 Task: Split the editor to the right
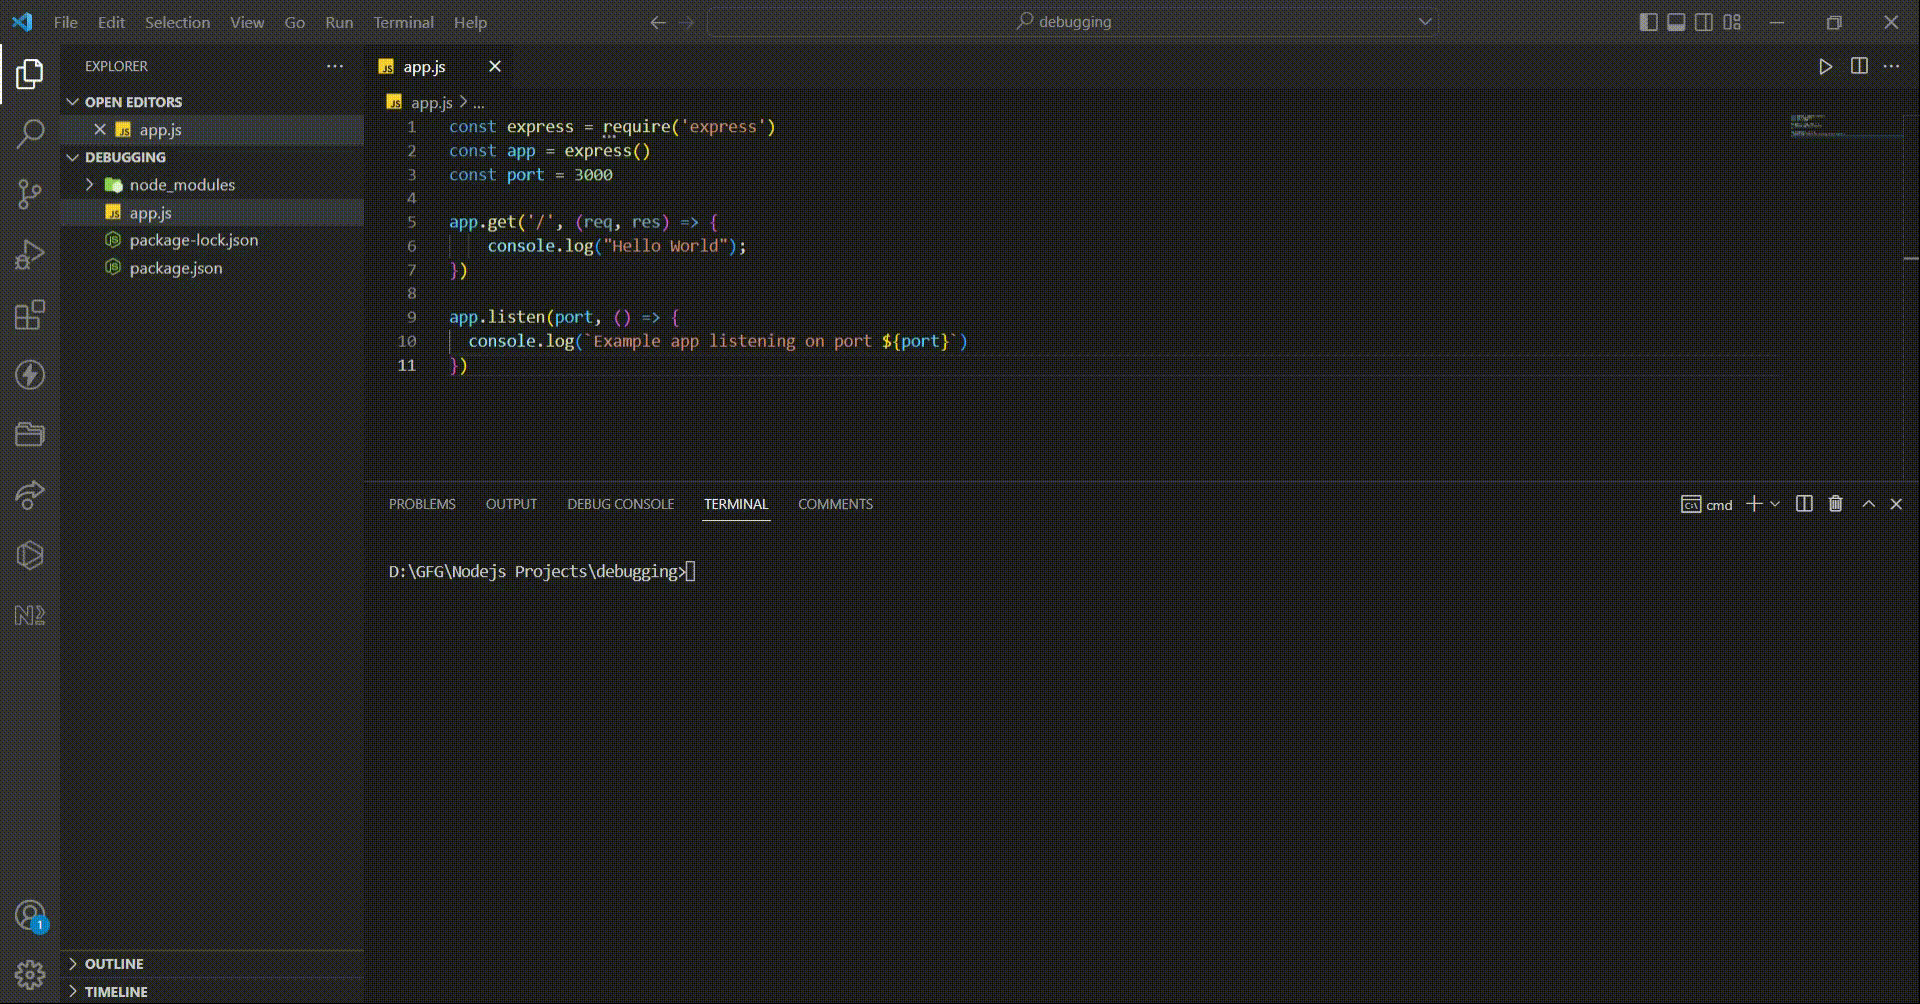(1859, 66)
